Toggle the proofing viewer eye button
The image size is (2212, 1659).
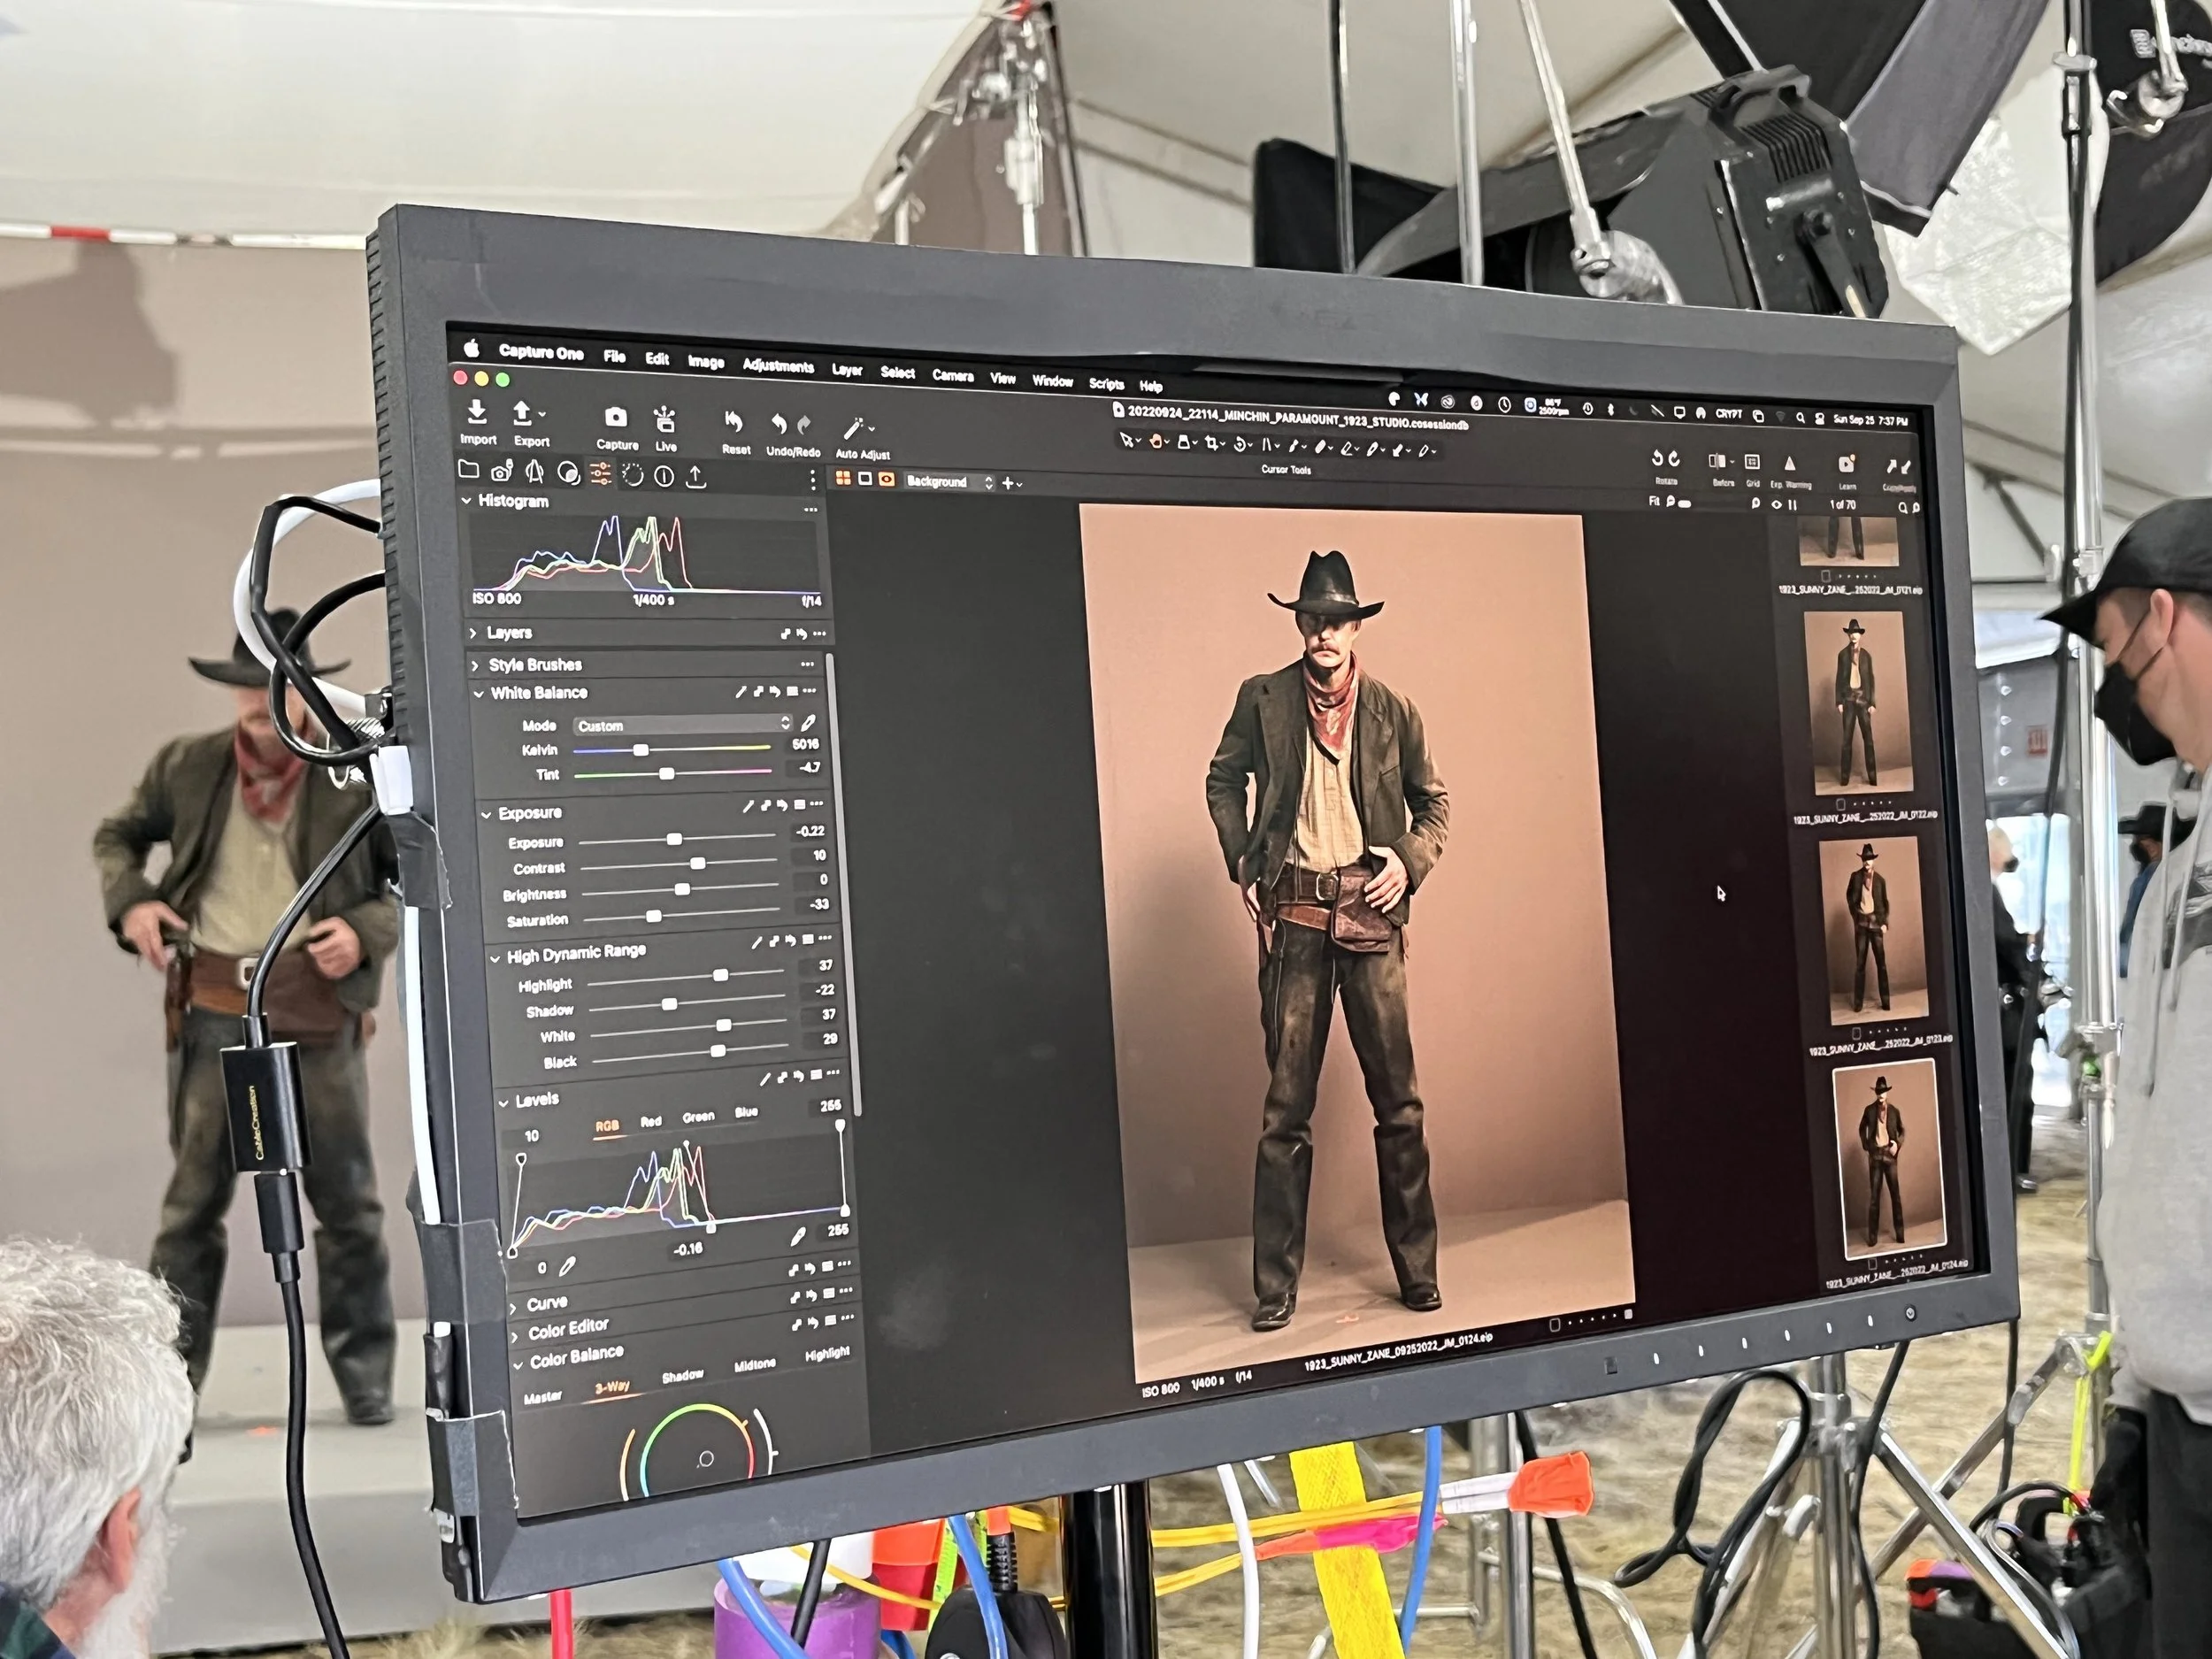[x=886, y=480]
